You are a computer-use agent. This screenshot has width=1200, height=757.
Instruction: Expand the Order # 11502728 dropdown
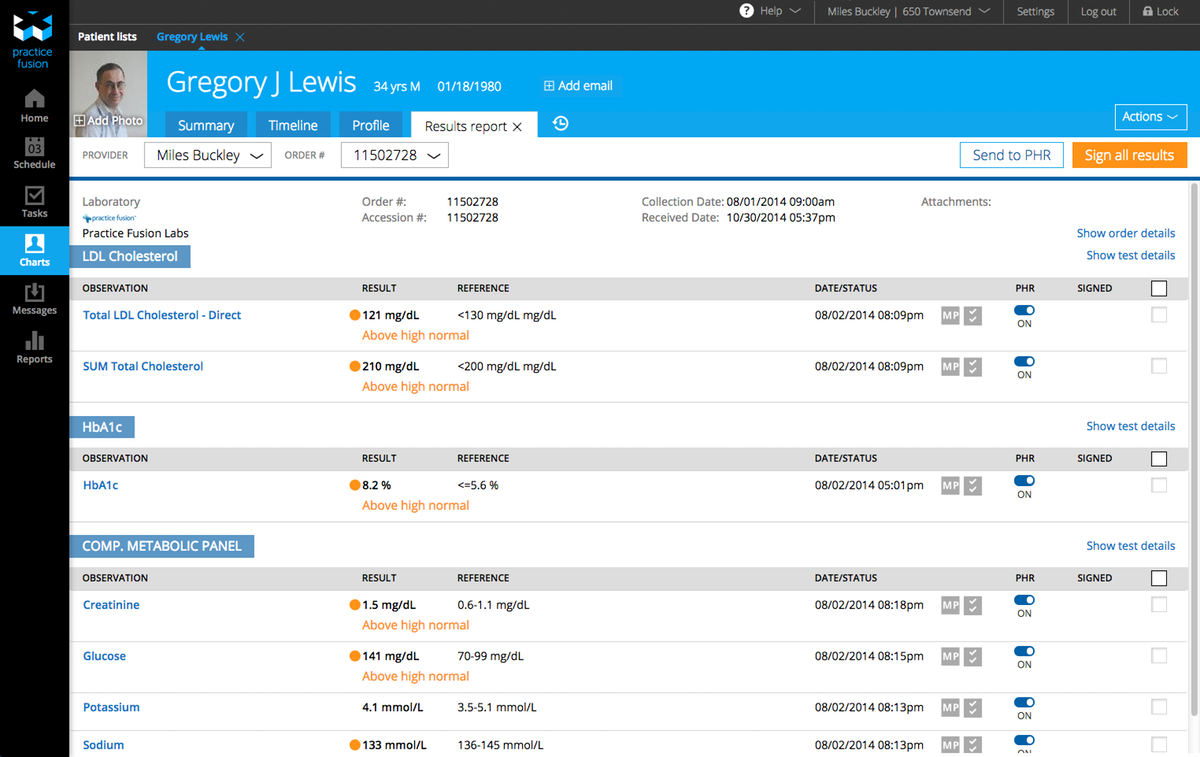395,155
